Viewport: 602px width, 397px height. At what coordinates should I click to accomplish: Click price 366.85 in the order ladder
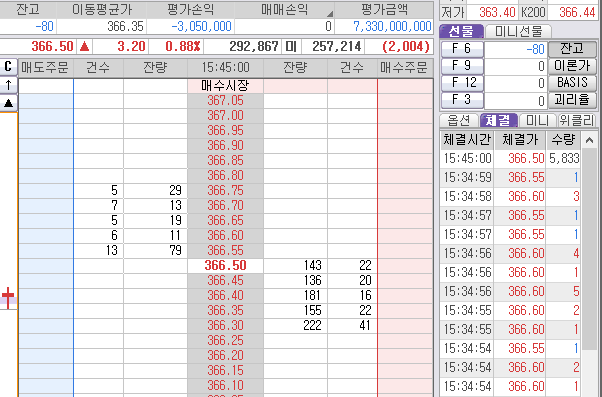pos(225,160)
